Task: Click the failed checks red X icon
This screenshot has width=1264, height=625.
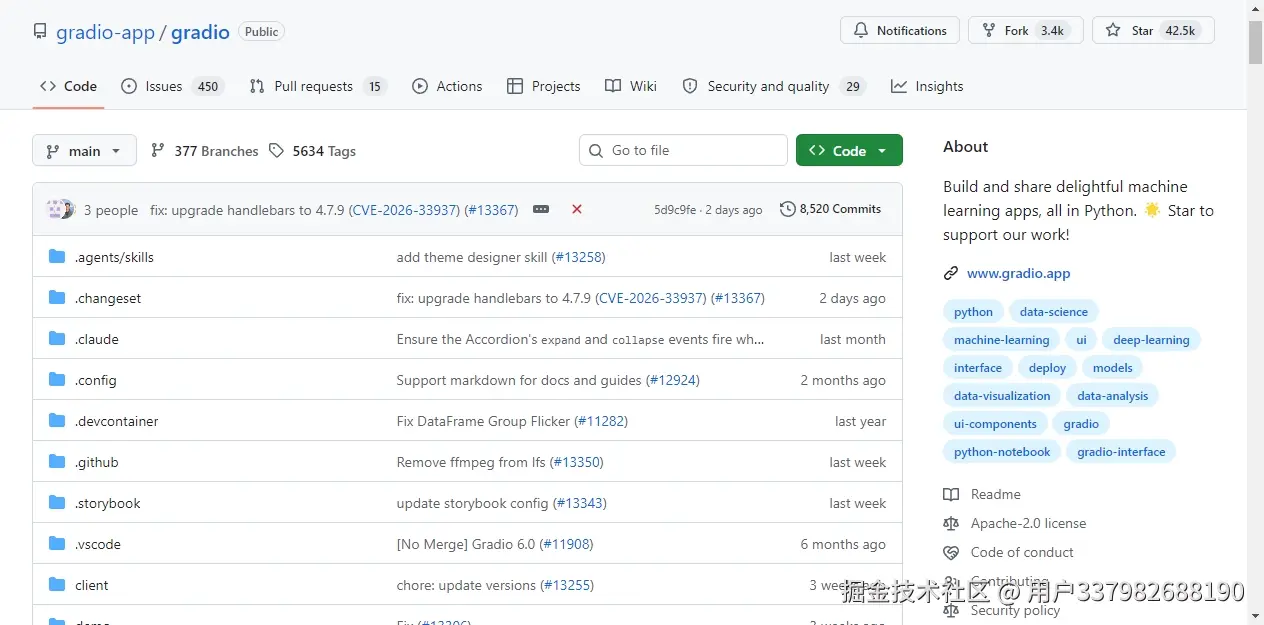Action: point(577,209)
